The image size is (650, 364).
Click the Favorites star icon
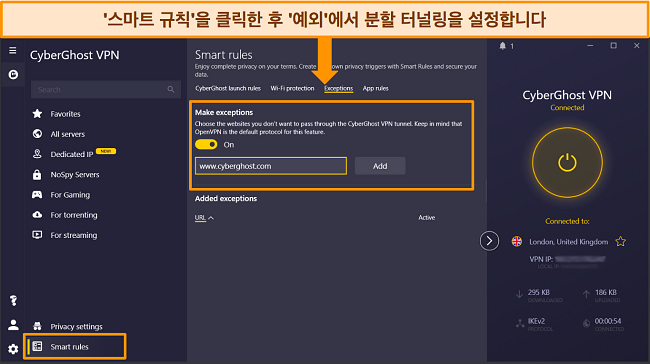tap(37, 114)
